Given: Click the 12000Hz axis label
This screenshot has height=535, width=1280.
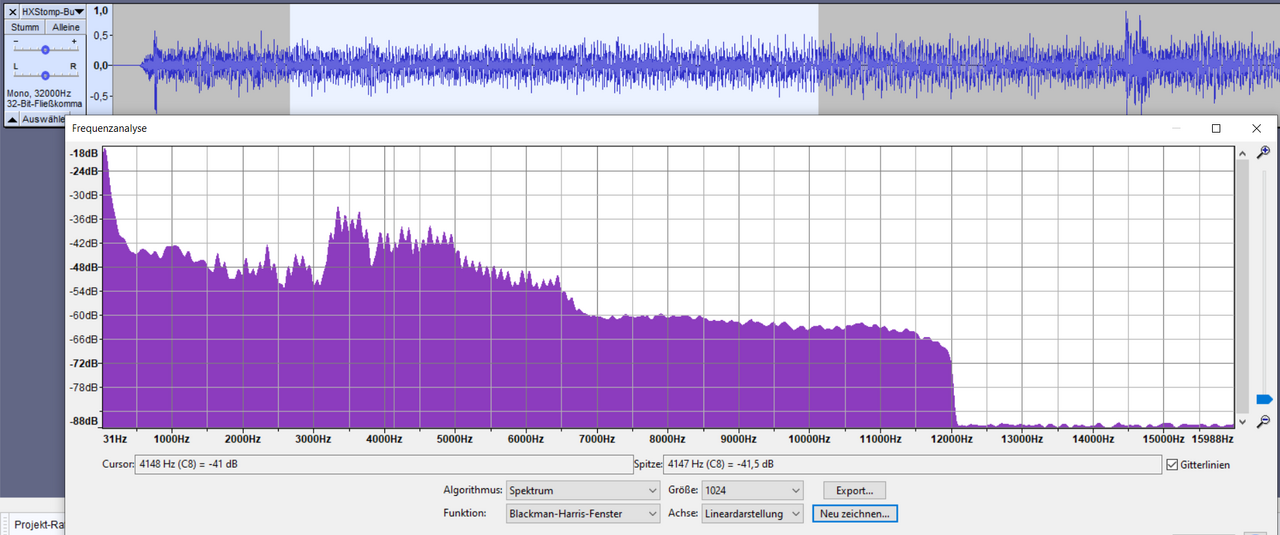Looking at the screenshot, I should pos(951,439).
